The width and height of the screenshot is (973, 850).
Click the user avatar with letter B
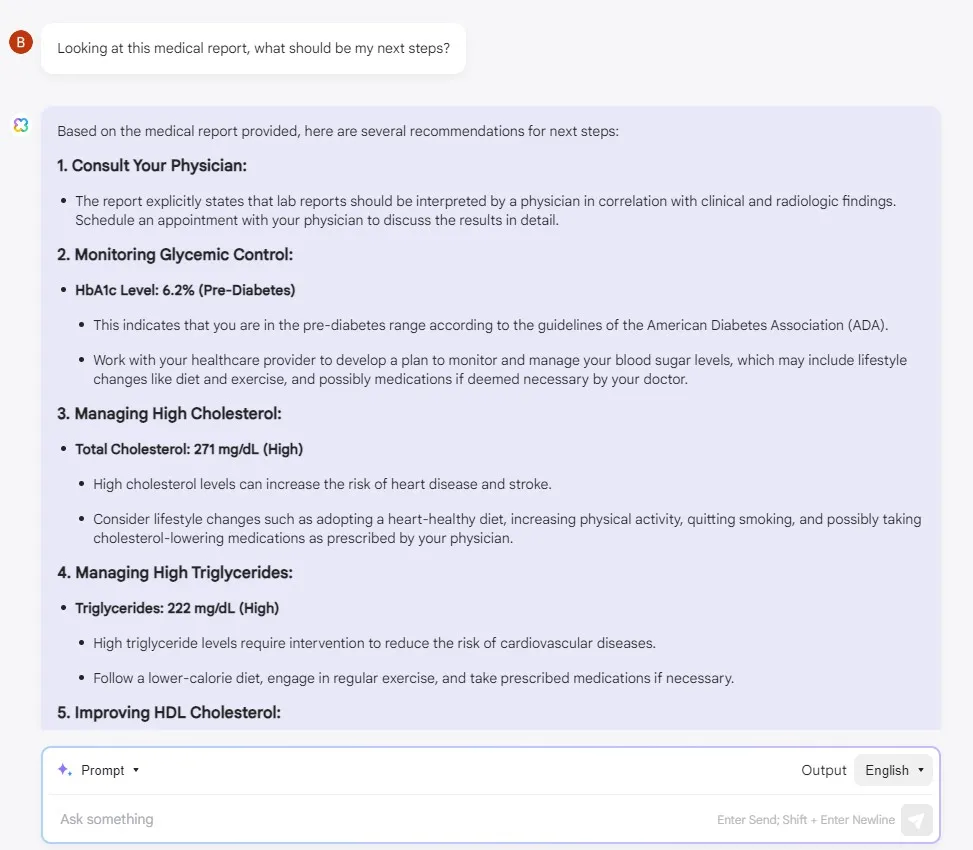[x=20, y=42]
